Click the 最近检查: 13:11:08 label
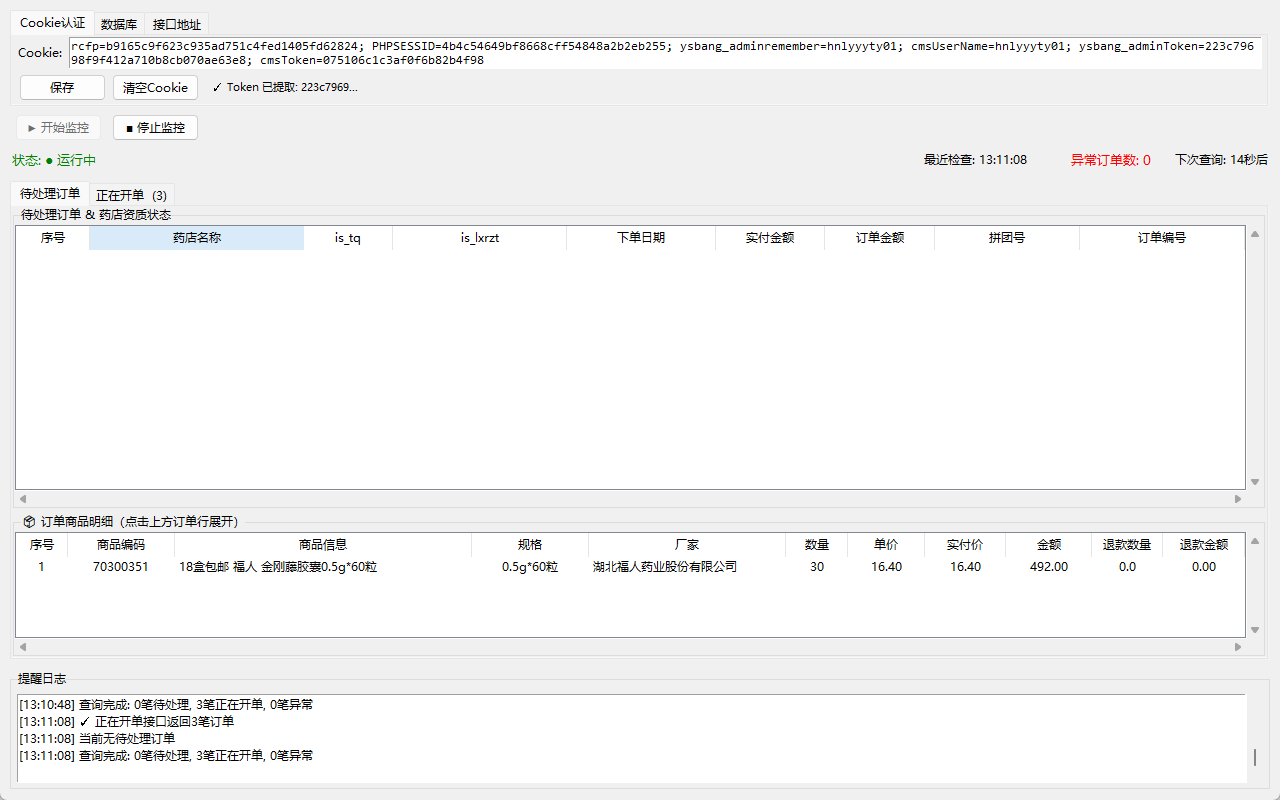Image resolution: width=1280 pixels, height=800 pixels. 975,160
